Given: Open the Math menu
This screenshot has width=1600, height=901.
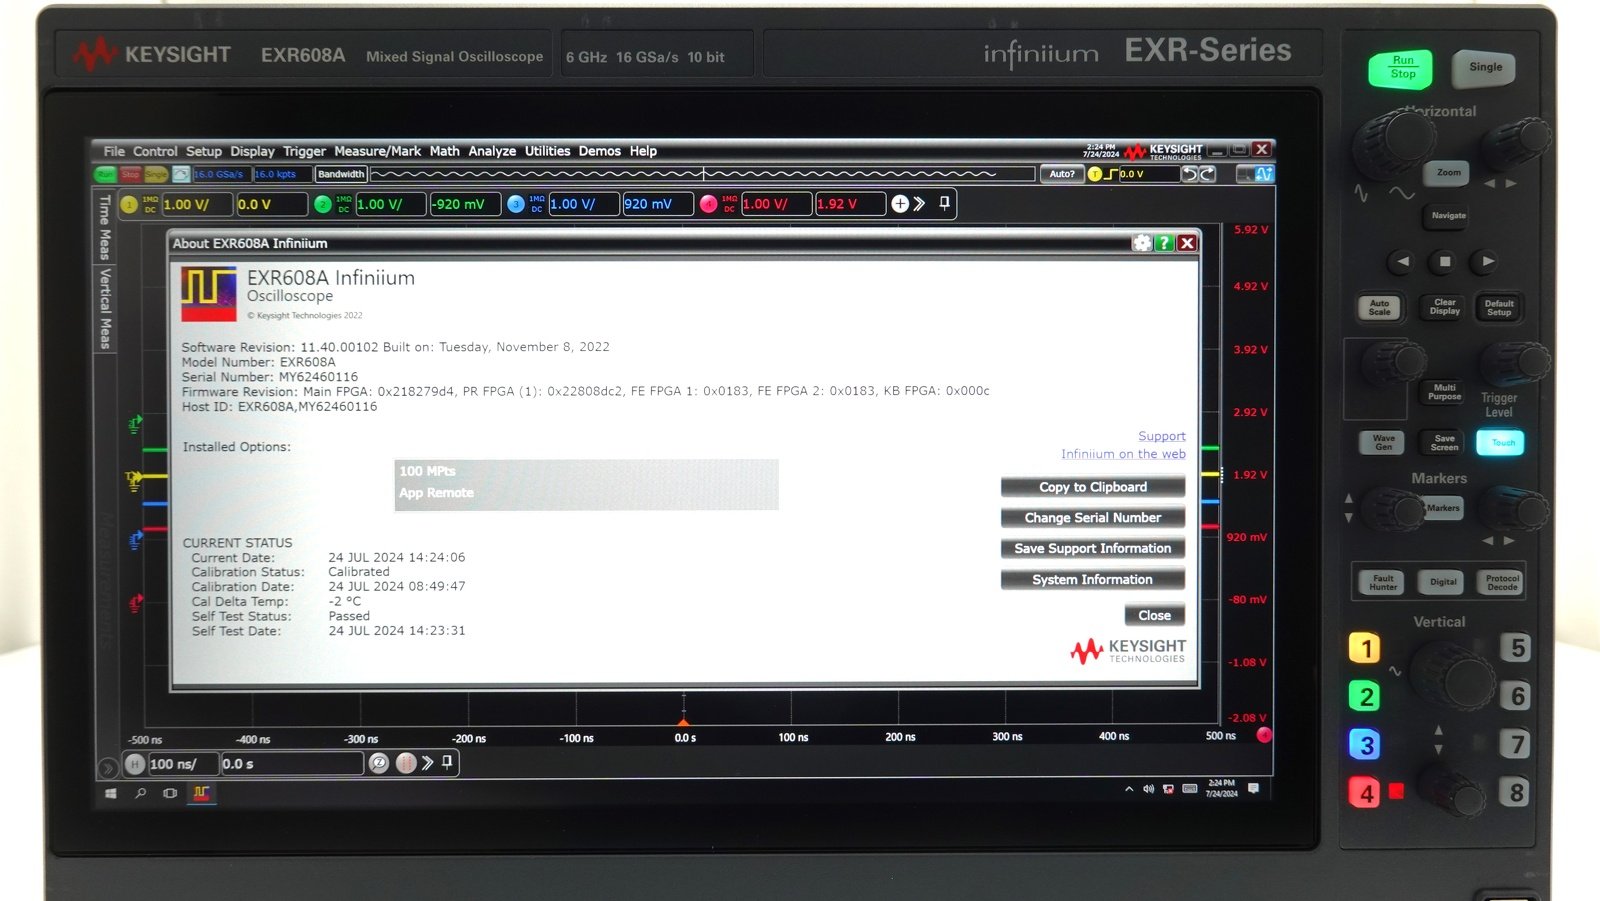Looking at the screenshot, I should click(x=444, y=151).
